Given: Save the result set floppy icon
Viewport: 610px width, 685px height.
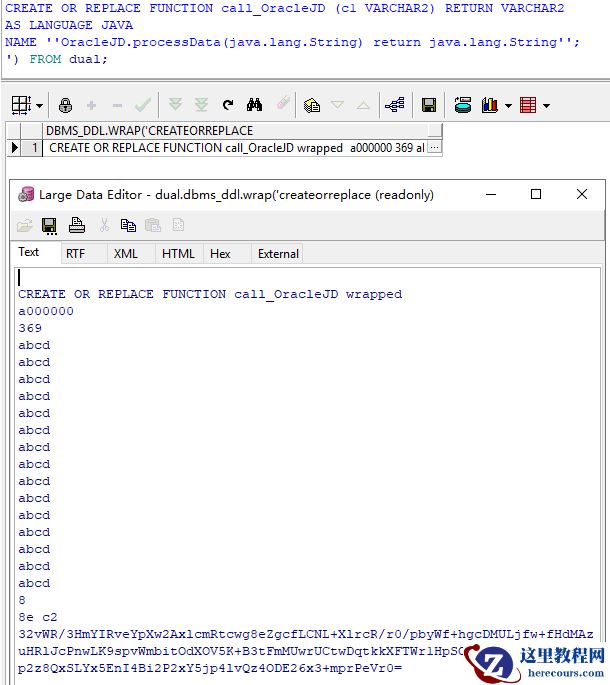Looking at the screenshot, I should (x=429, y=105).
